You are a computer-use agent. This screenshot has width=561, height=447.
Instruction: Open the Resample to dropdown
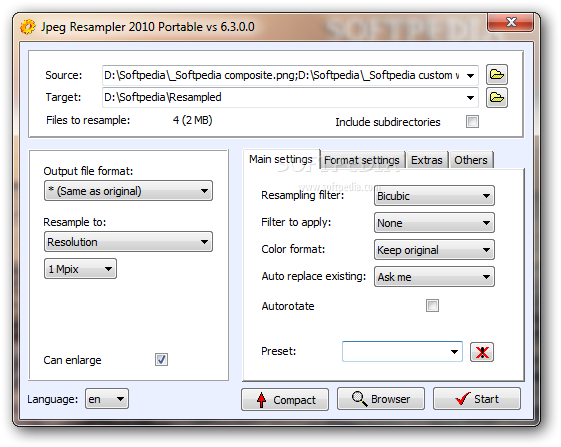[128, 242]
